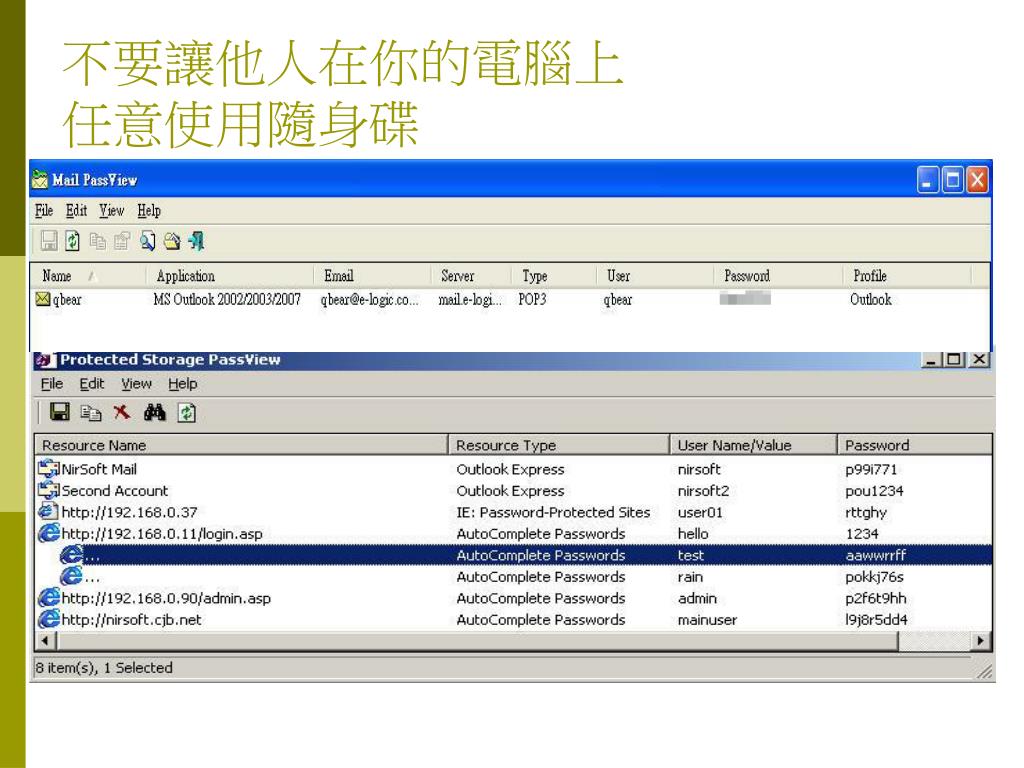1024x768 pixels.
Task: Click the icon beside Second Account row
Action: coord(49,490)
